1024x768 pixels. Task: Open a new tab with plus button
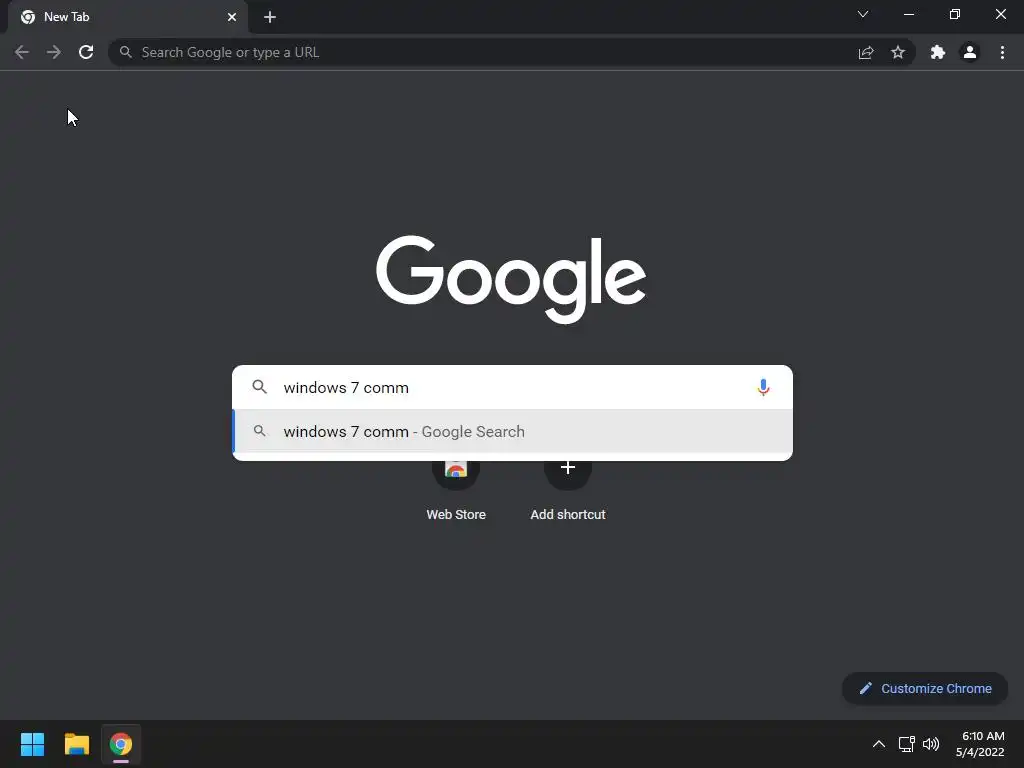tap(270, 17)
